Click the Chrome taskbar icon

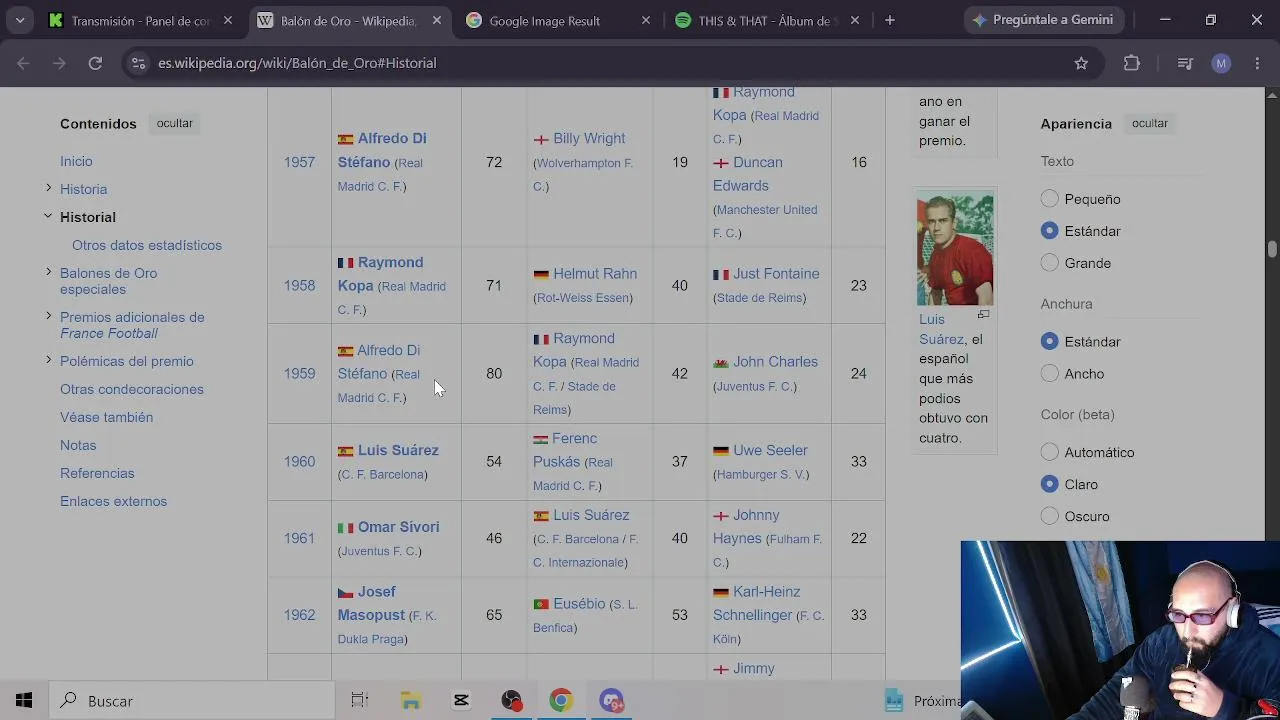coord(561,701)
